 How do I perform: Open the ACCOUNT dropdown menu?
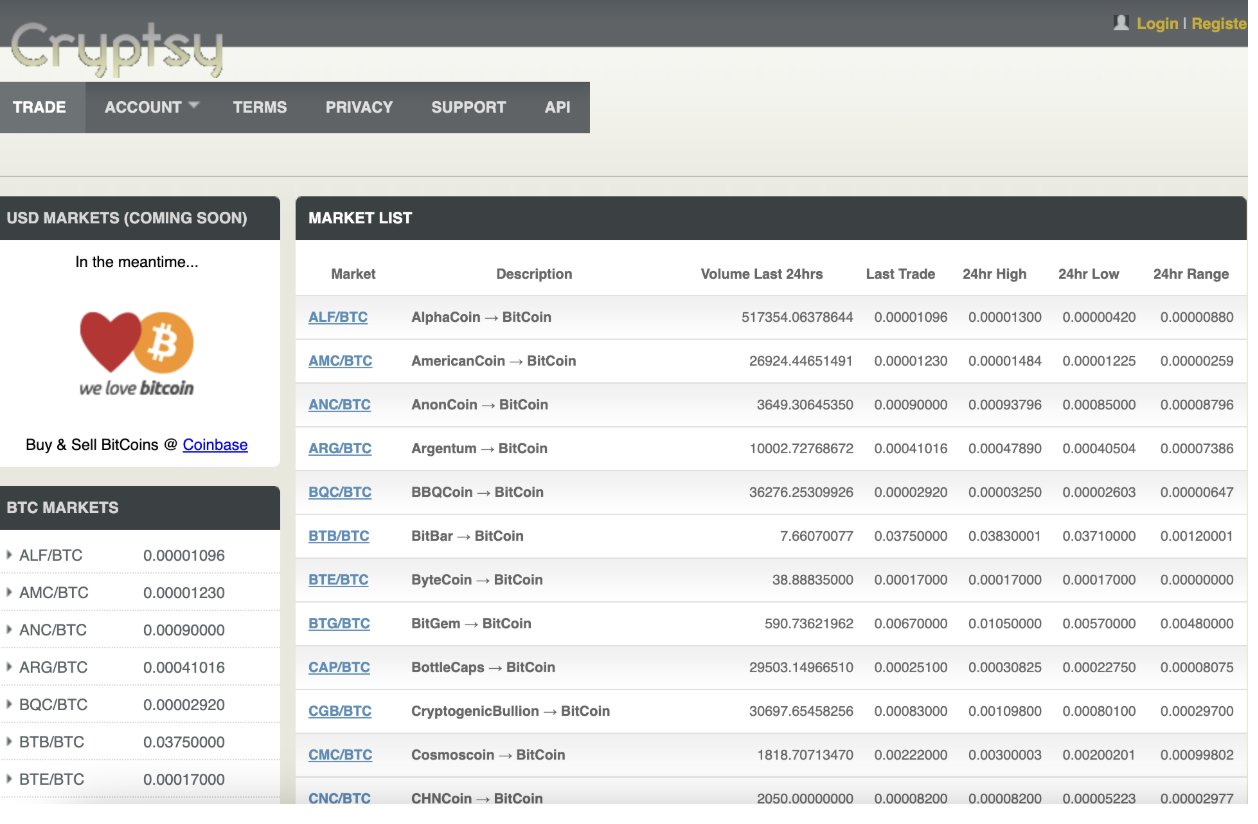click(152, 107)
